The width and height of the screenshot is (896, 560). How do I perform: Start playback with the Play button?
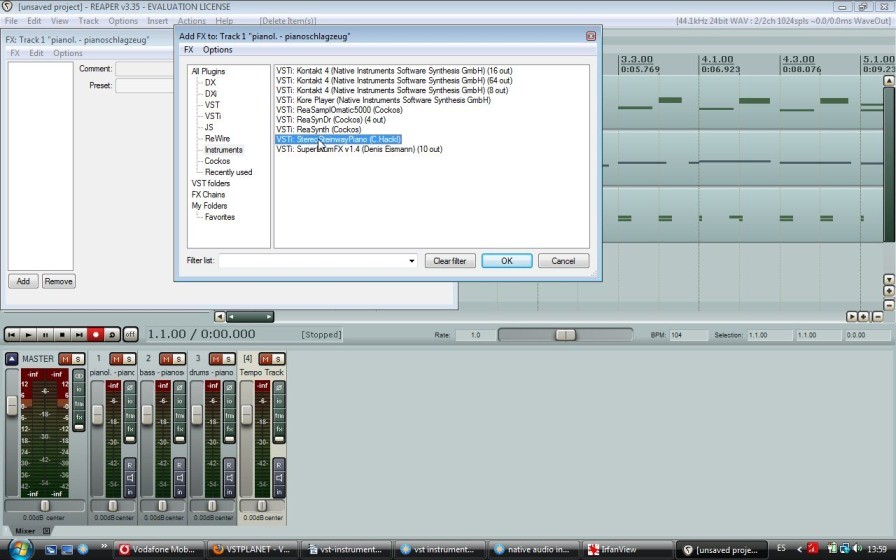[x=28, y=335]
